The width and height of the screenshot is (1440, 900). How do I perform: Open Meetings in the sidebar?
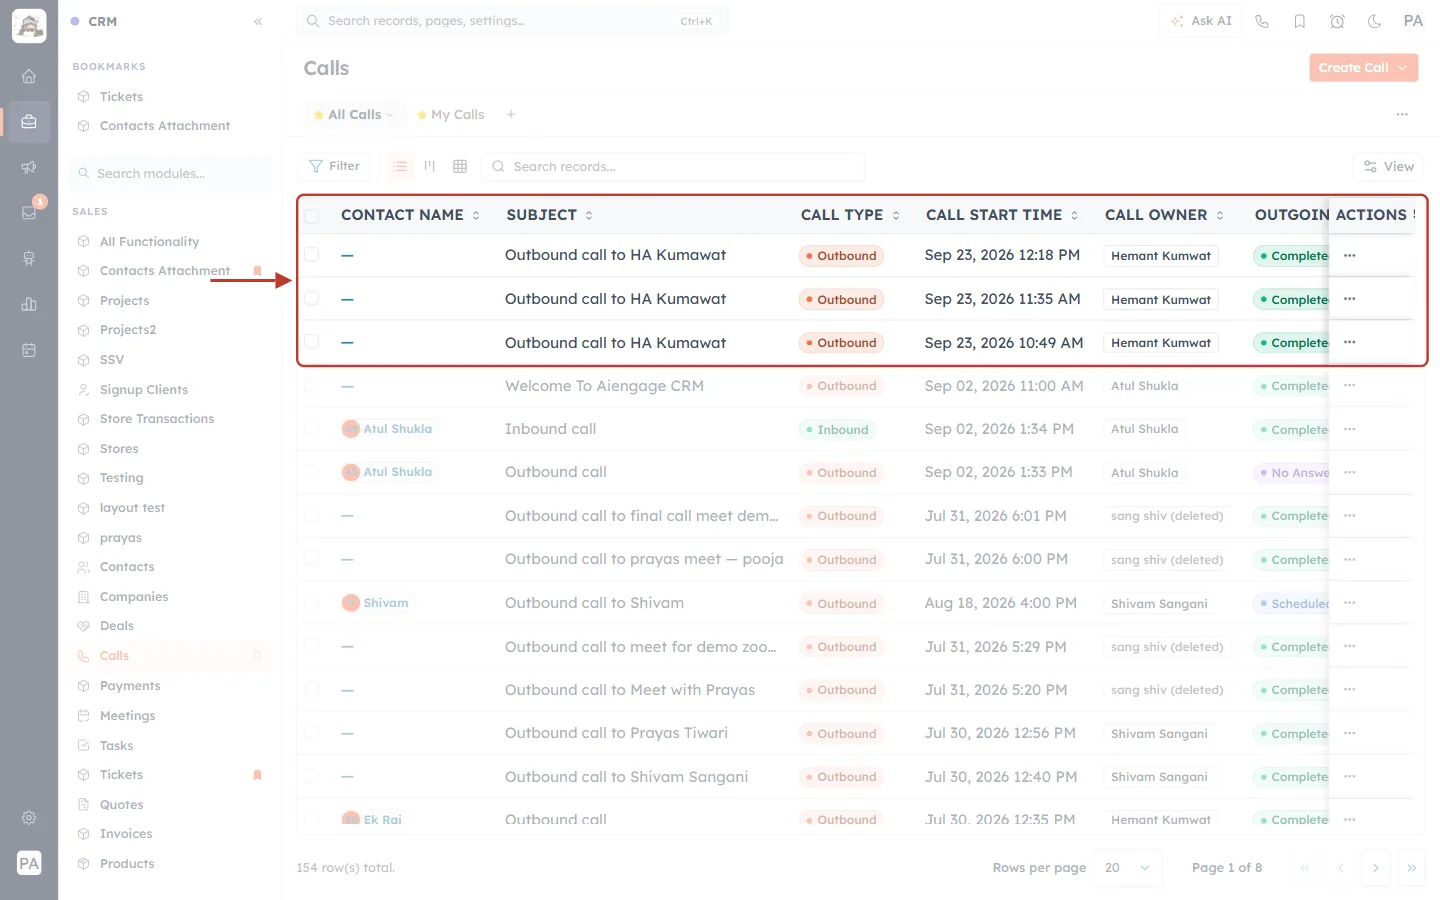127,716
